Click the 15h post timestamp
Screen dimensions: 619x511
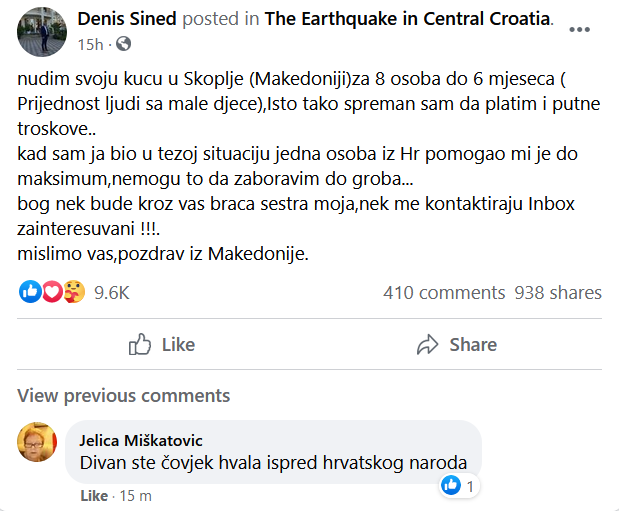coord(90,44)
